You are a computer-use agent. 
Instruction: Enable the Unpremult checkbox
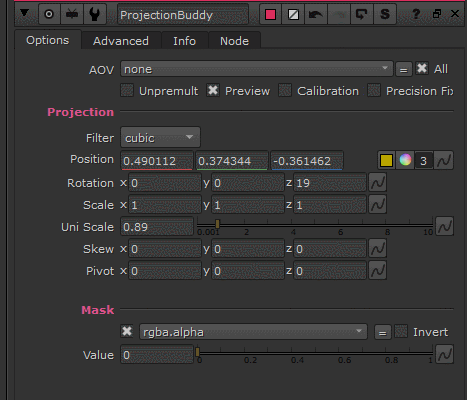[x=127, y=90]
